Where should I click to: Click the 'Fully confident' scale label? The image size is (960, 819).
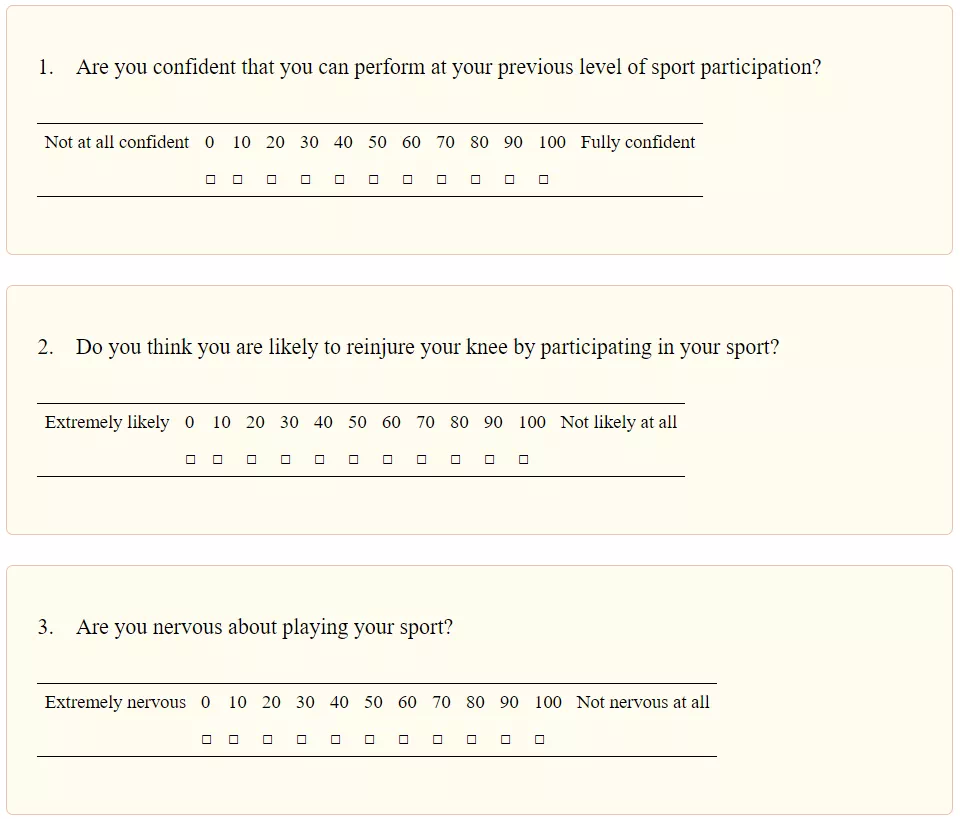637,142
